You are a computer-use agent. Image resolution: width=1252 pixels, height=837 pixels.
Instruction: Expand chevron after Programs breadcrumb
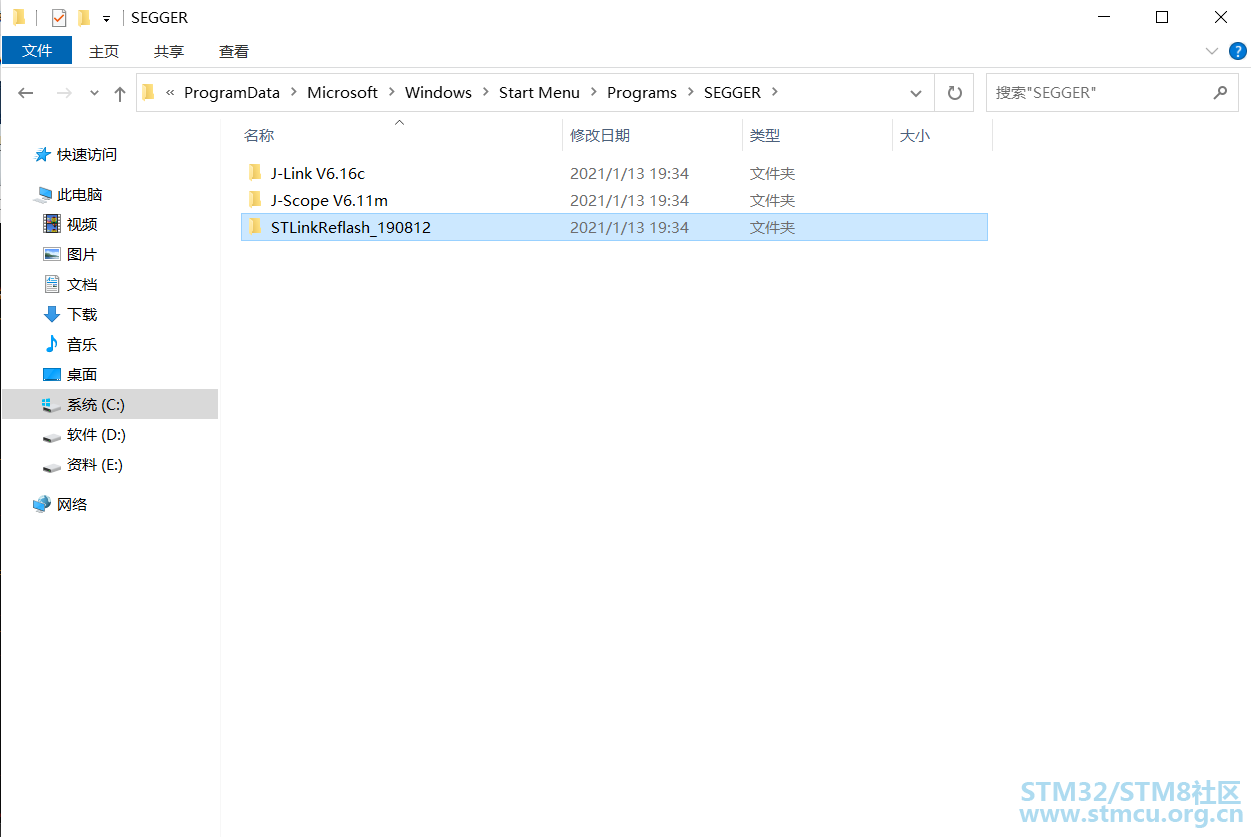point(690,92)
